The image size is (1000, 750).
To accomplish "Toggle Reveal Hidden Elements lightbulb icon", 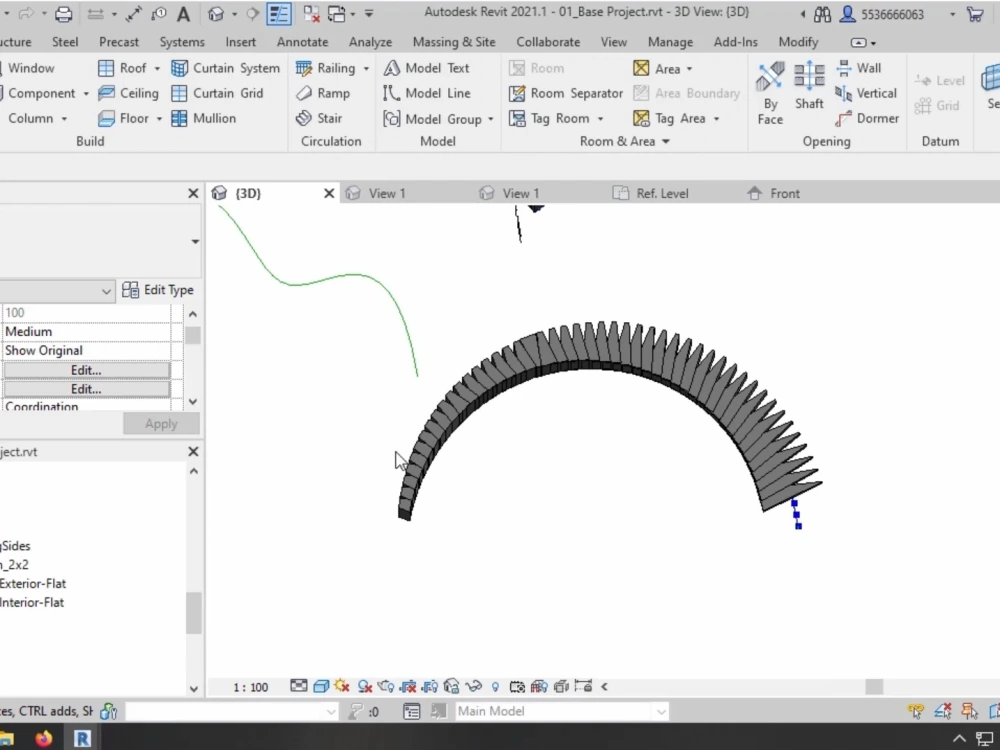I will tap(495, 687).
